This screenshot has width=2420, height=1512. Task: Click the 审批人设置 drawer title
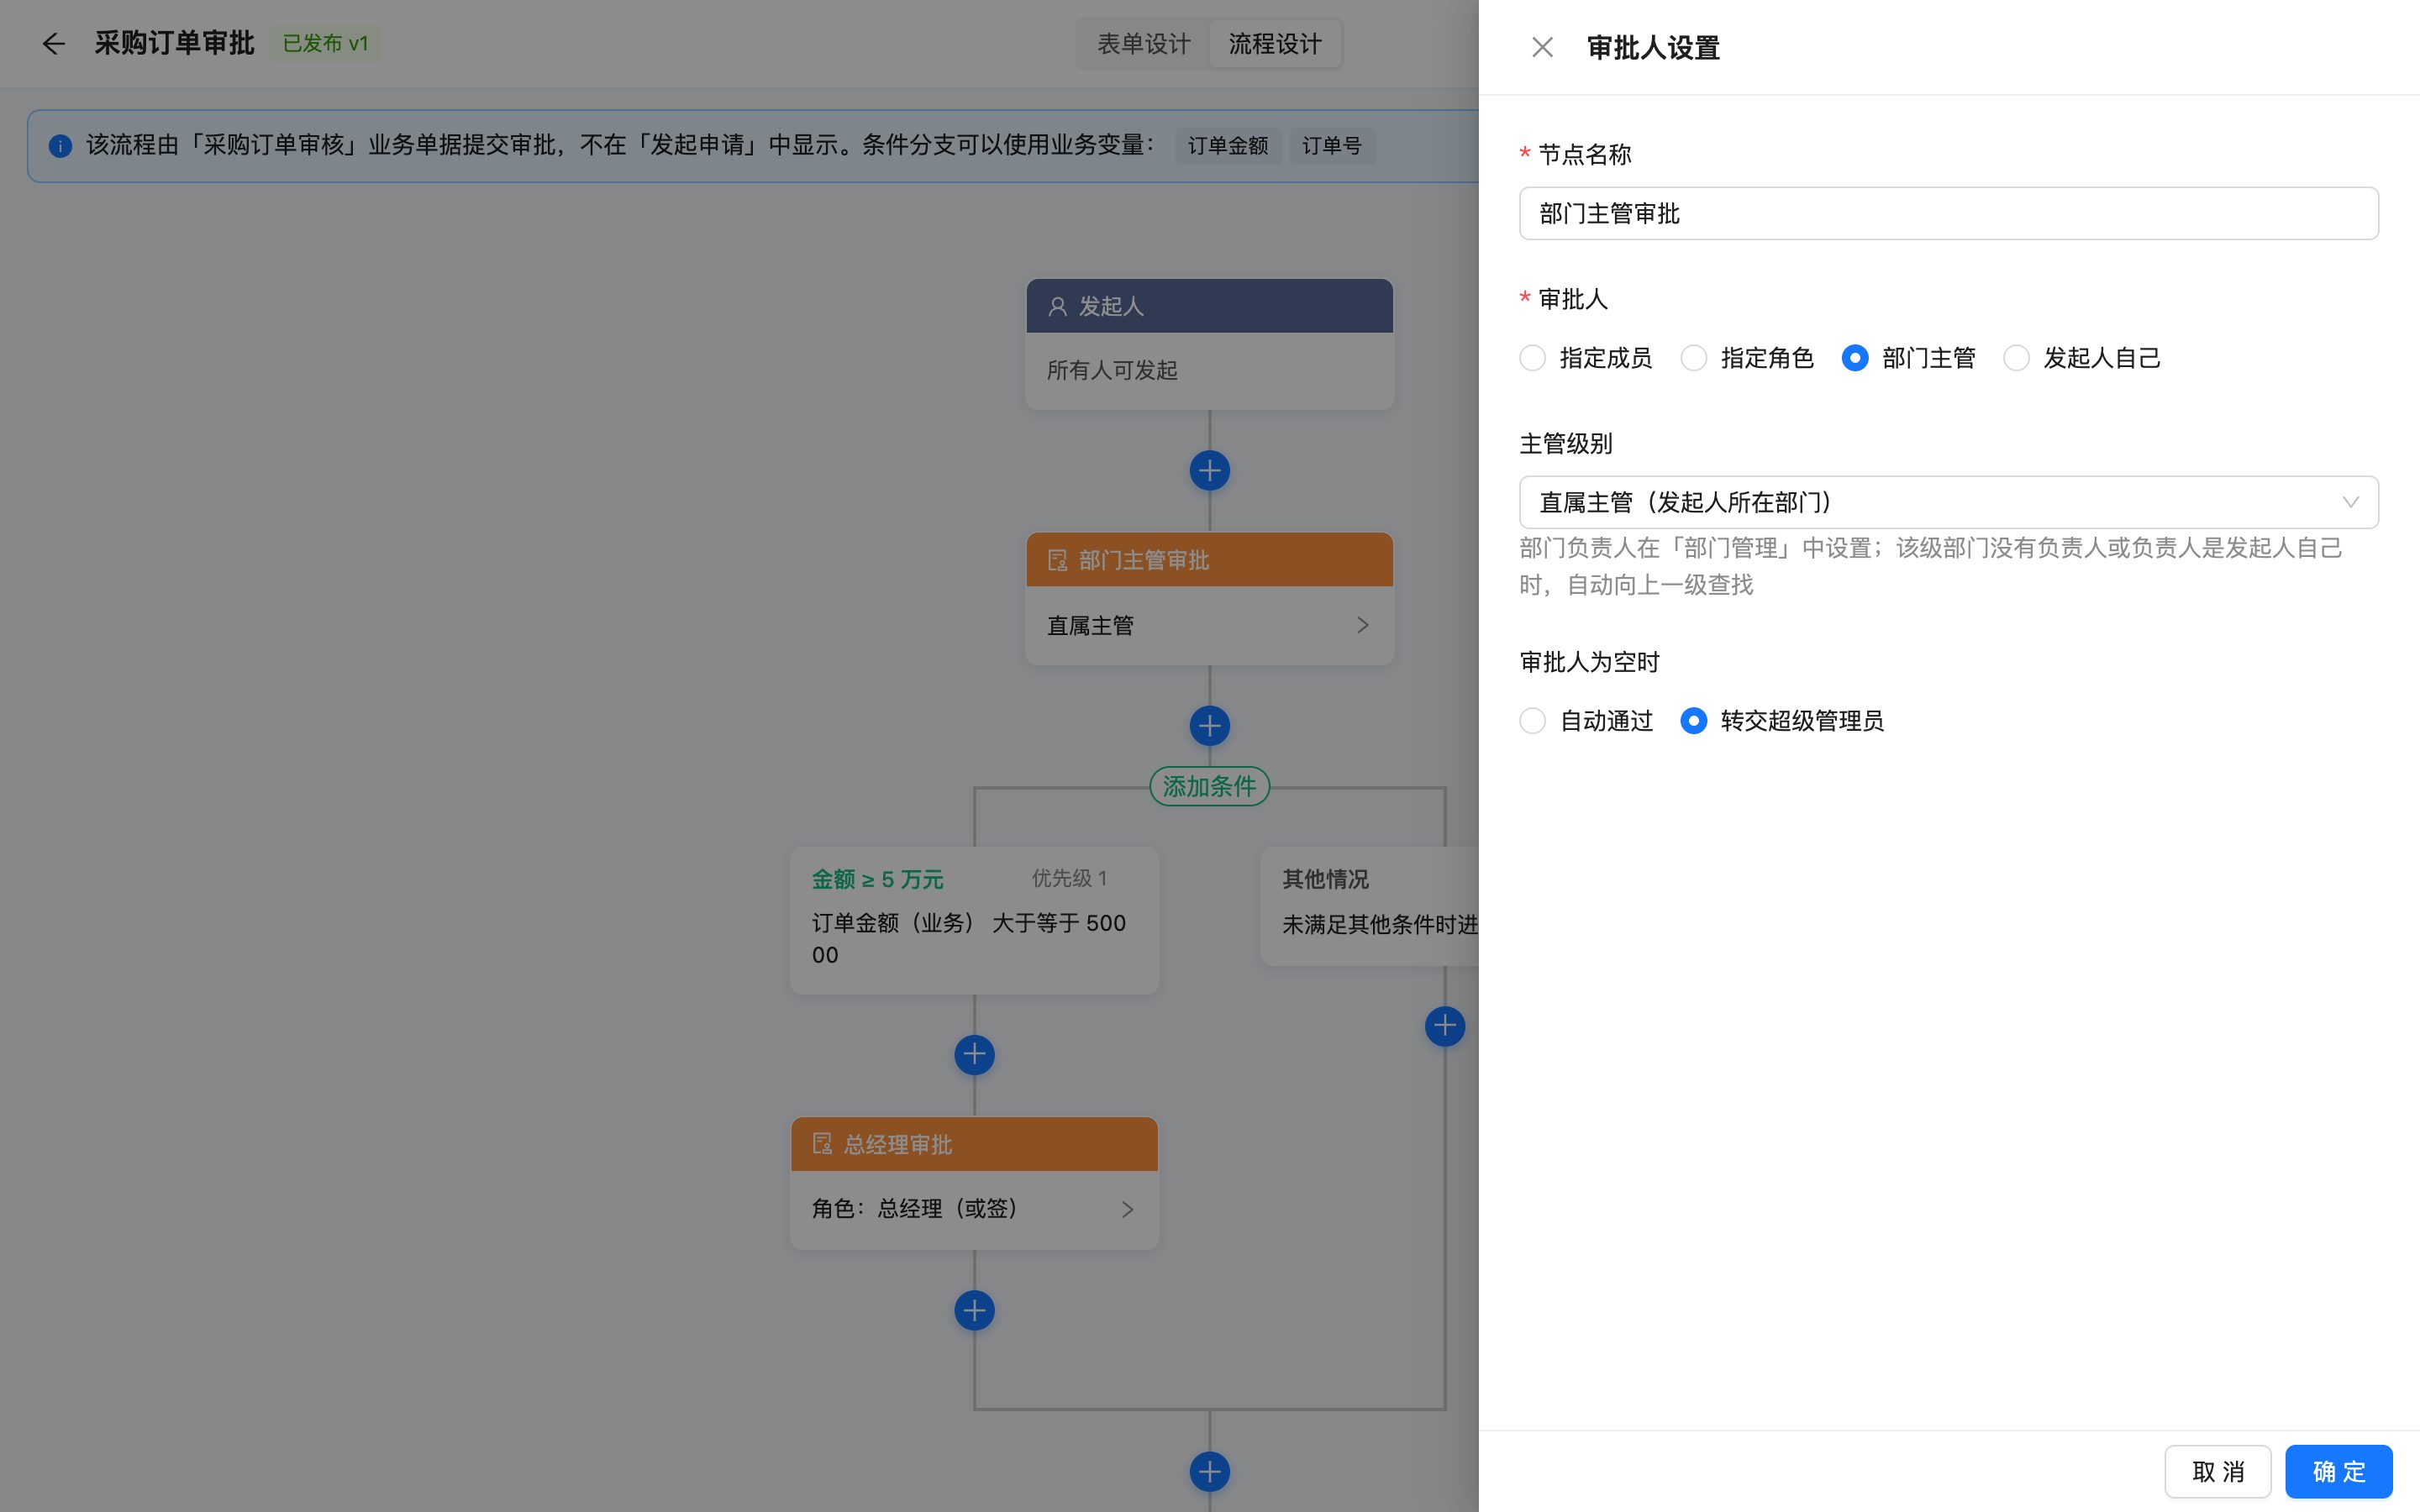pyautogui.click(x=1652, y=48)
